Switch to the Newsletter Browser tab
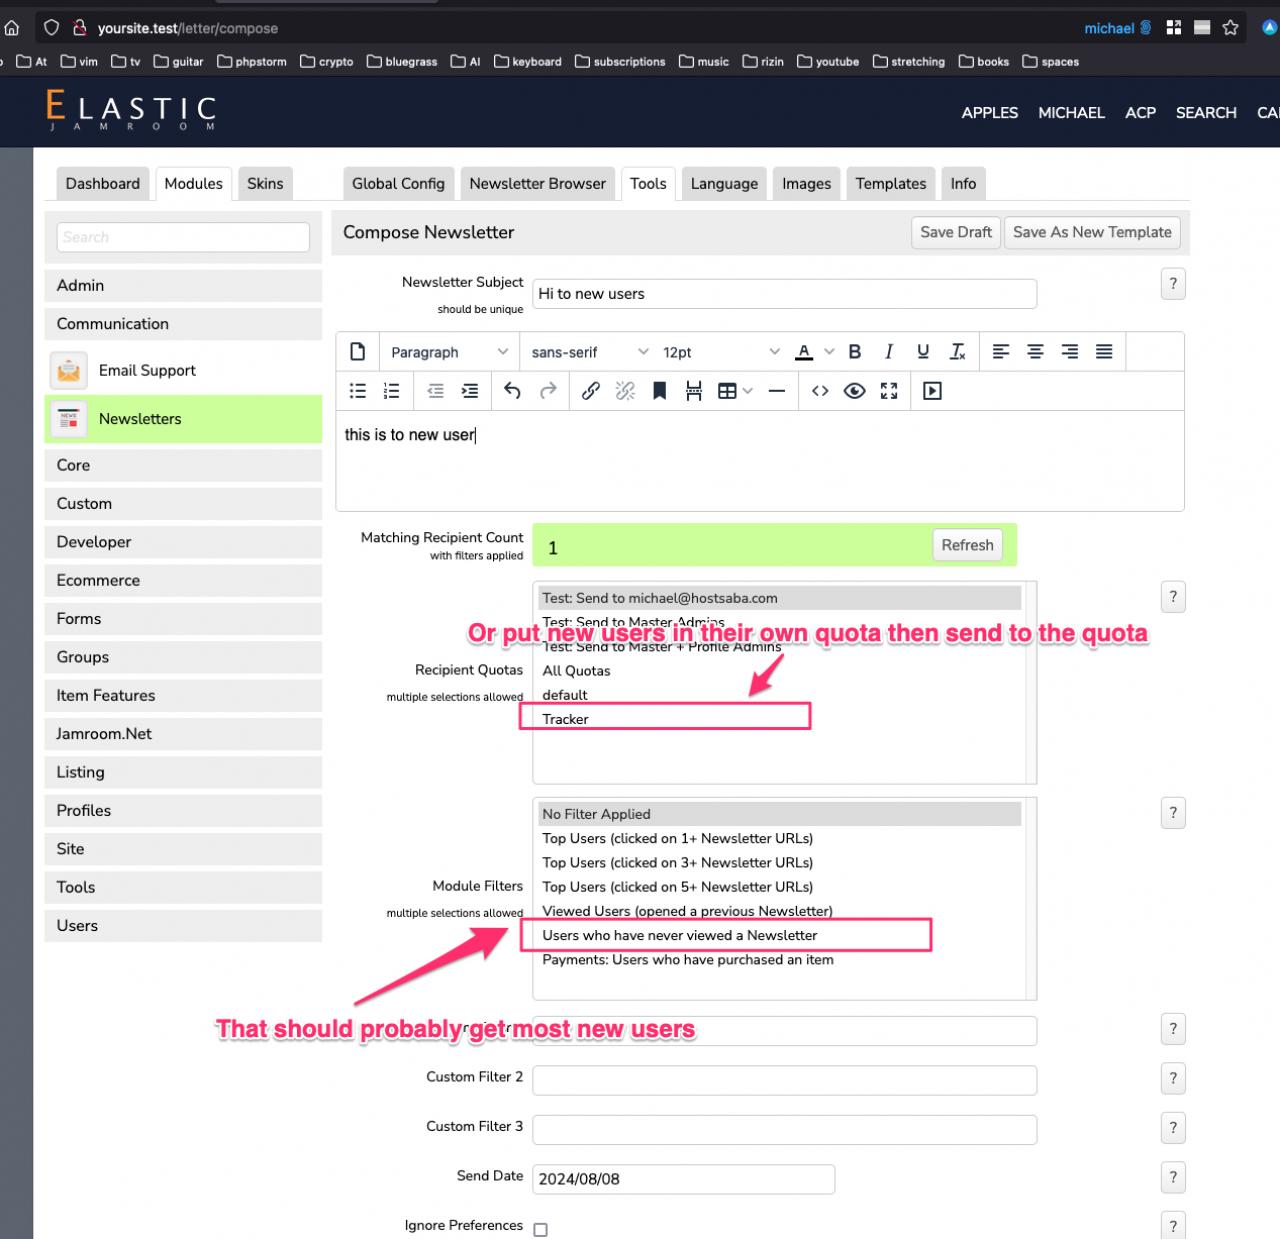 click(x=537, y=184)
